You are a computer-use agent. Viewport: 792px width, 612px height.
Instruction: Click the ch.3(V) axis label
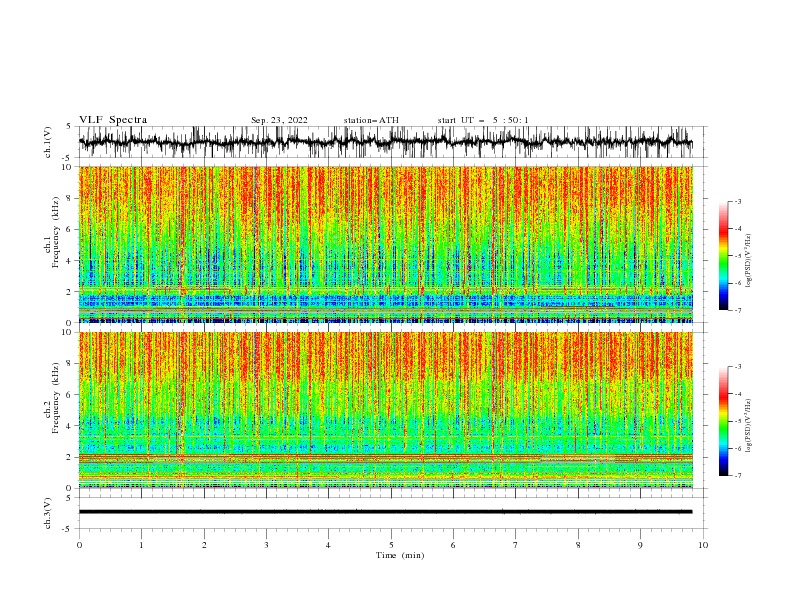[x=48, y=514]
